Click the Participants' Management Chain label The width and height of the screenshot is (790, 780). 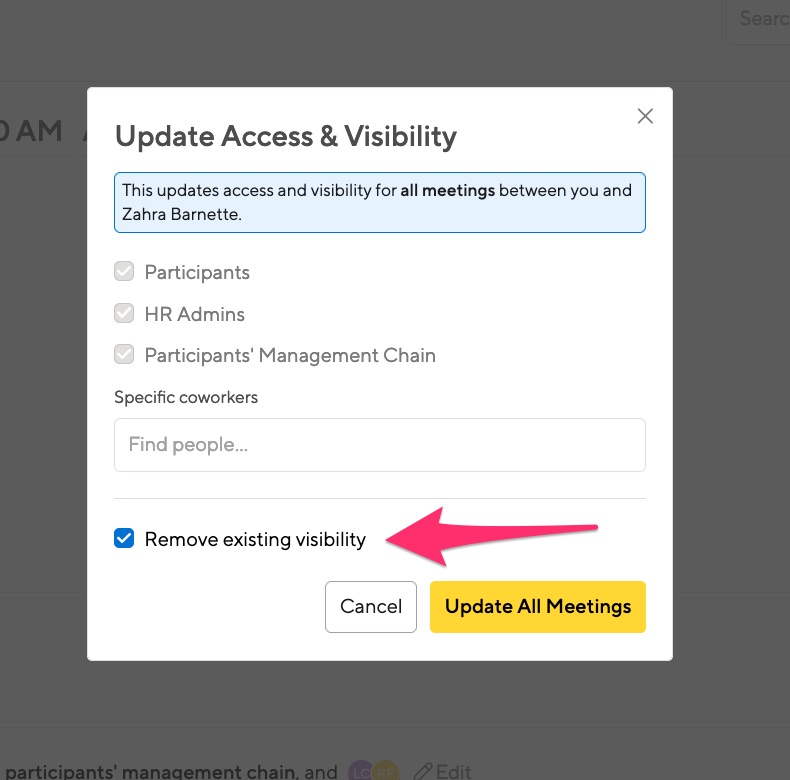click(x=290, y=356)
